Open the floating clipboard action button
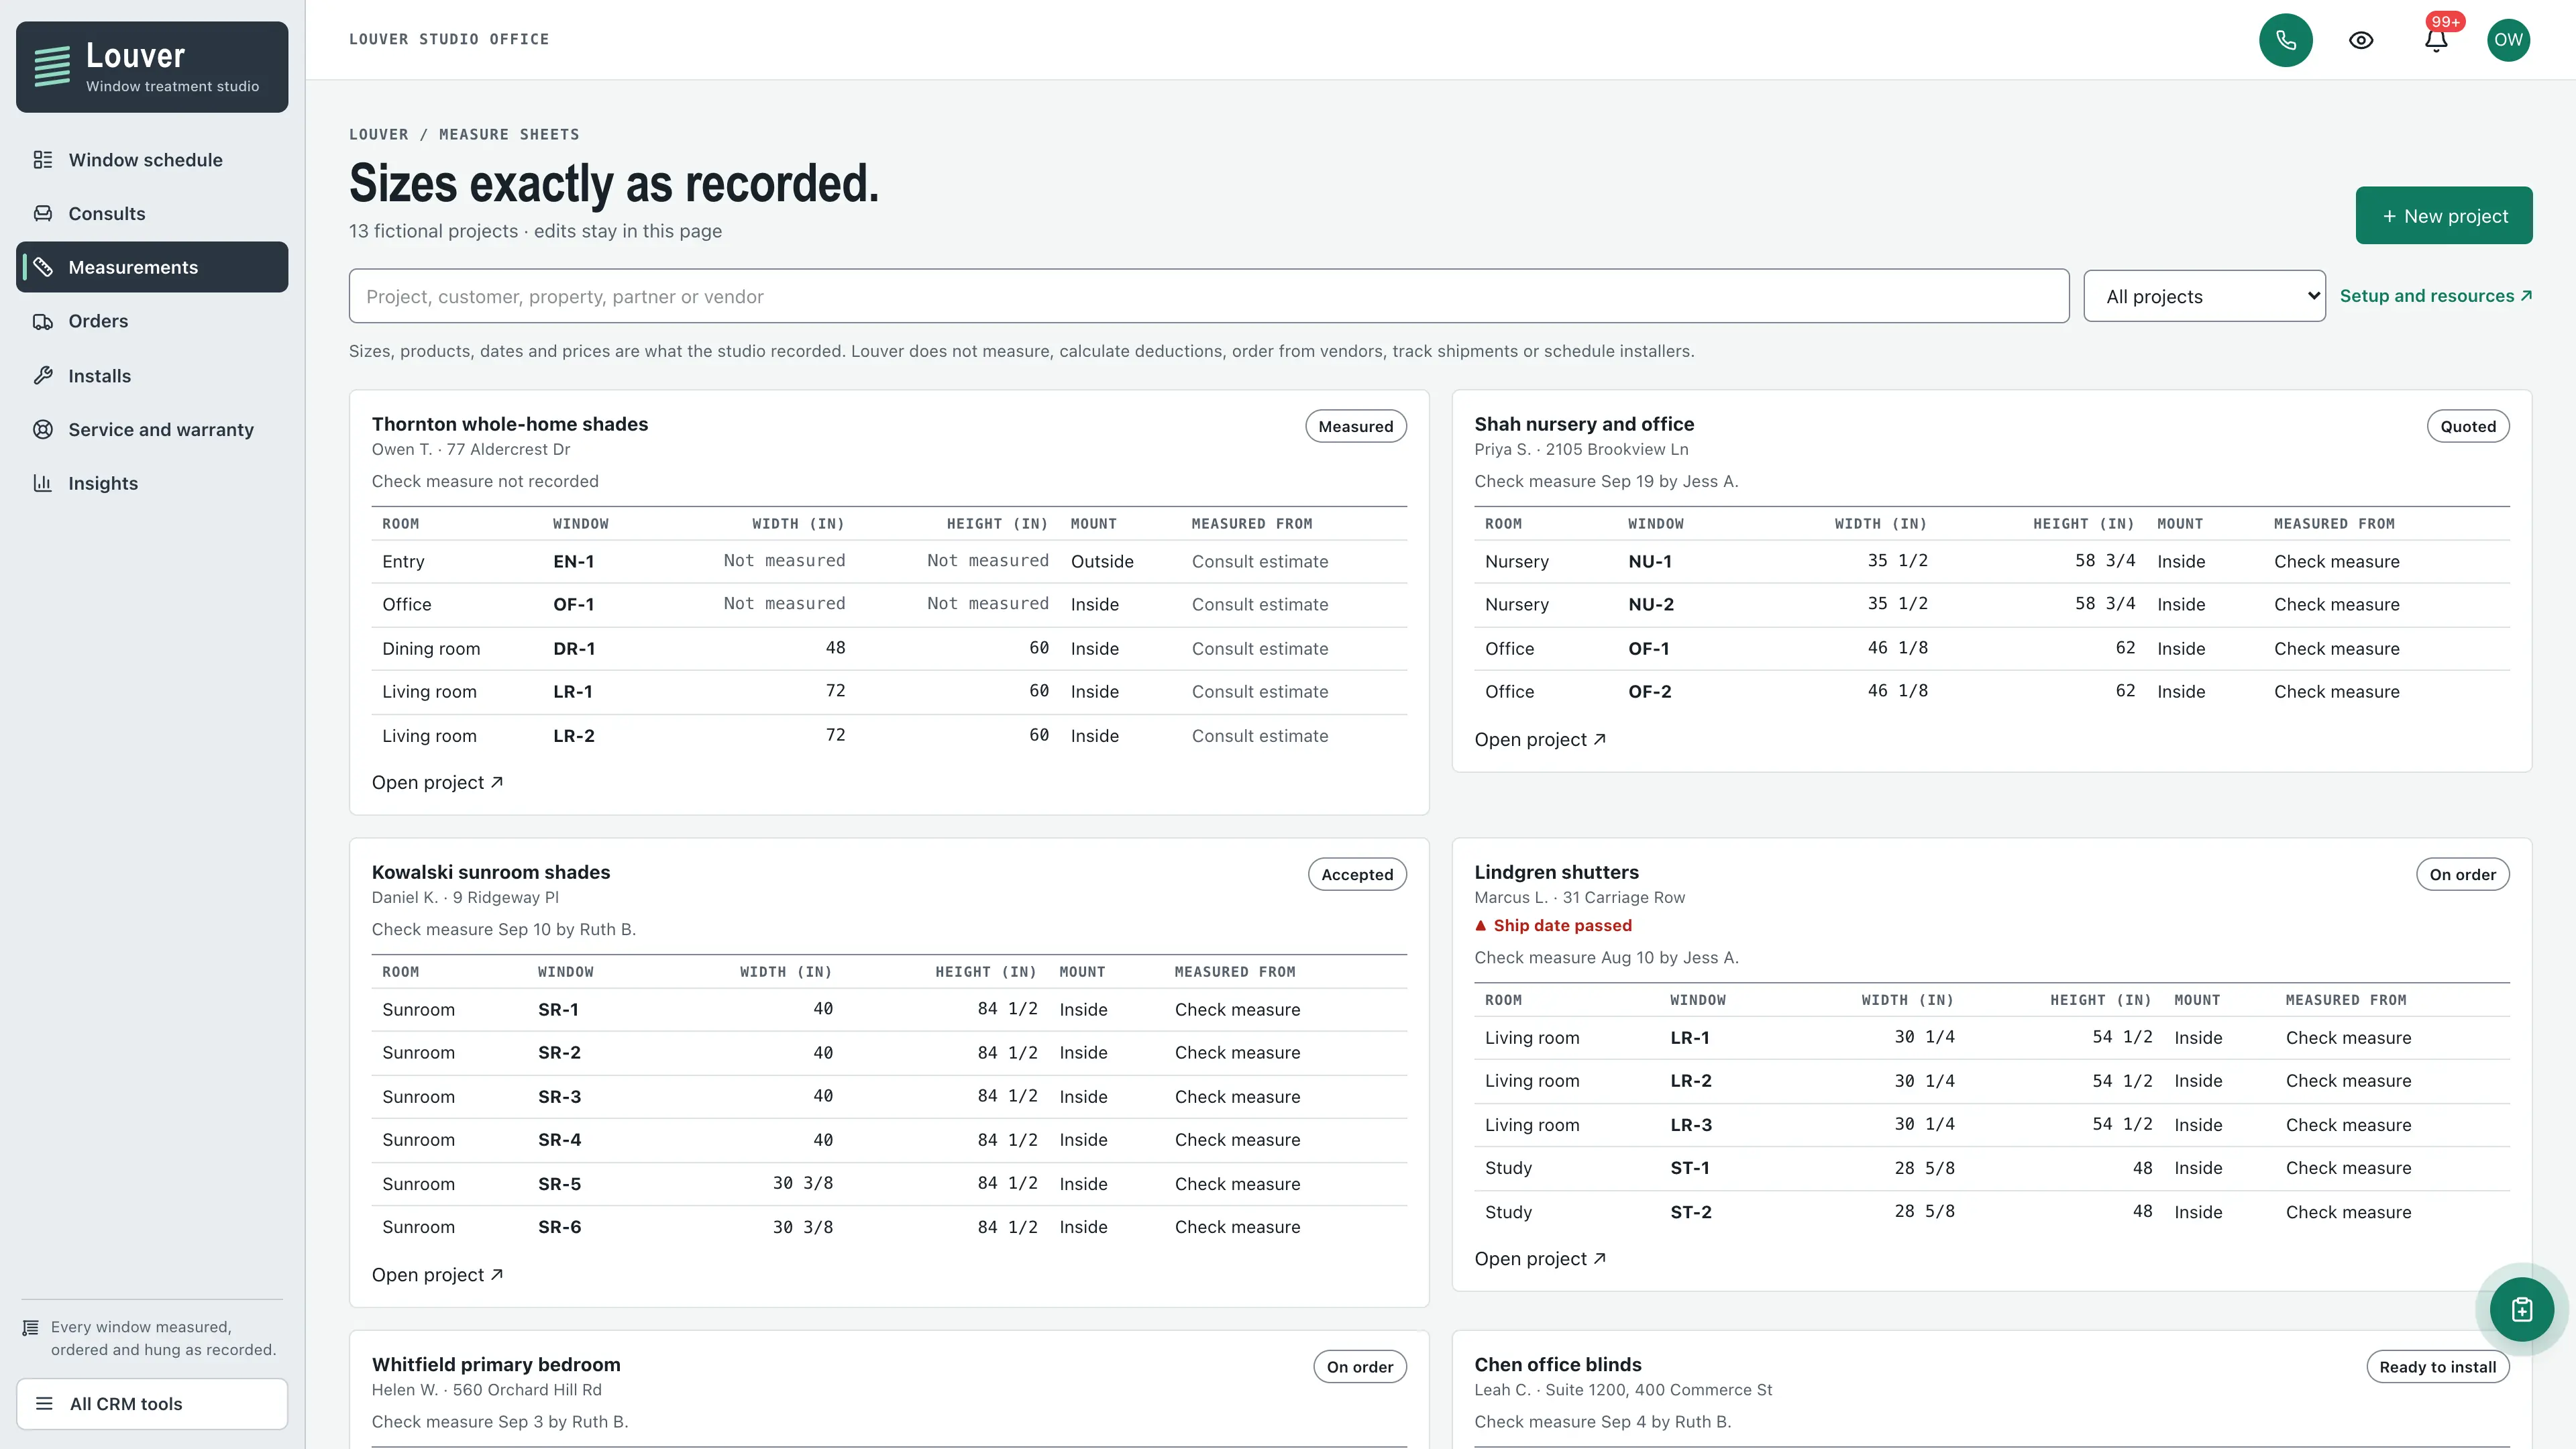The height and width of the screenshot is (1449, 2576). (2521, 1309)
